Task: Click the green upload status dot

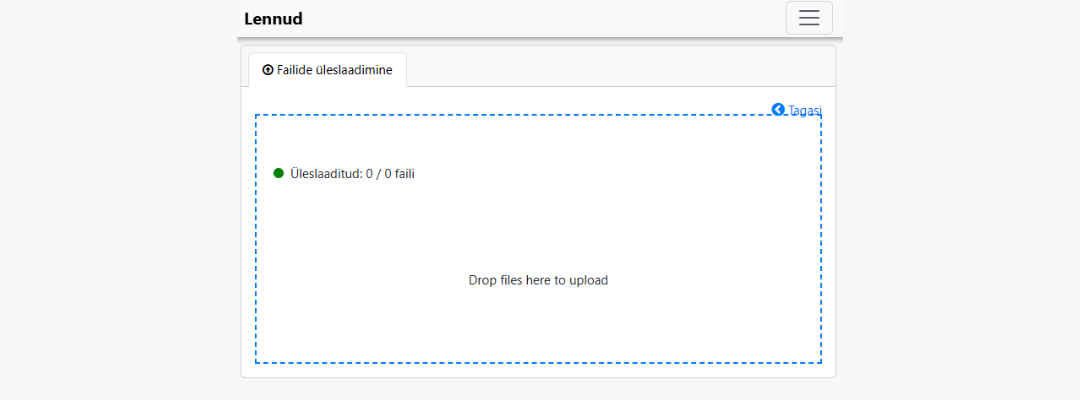Action: coord(279,173)
